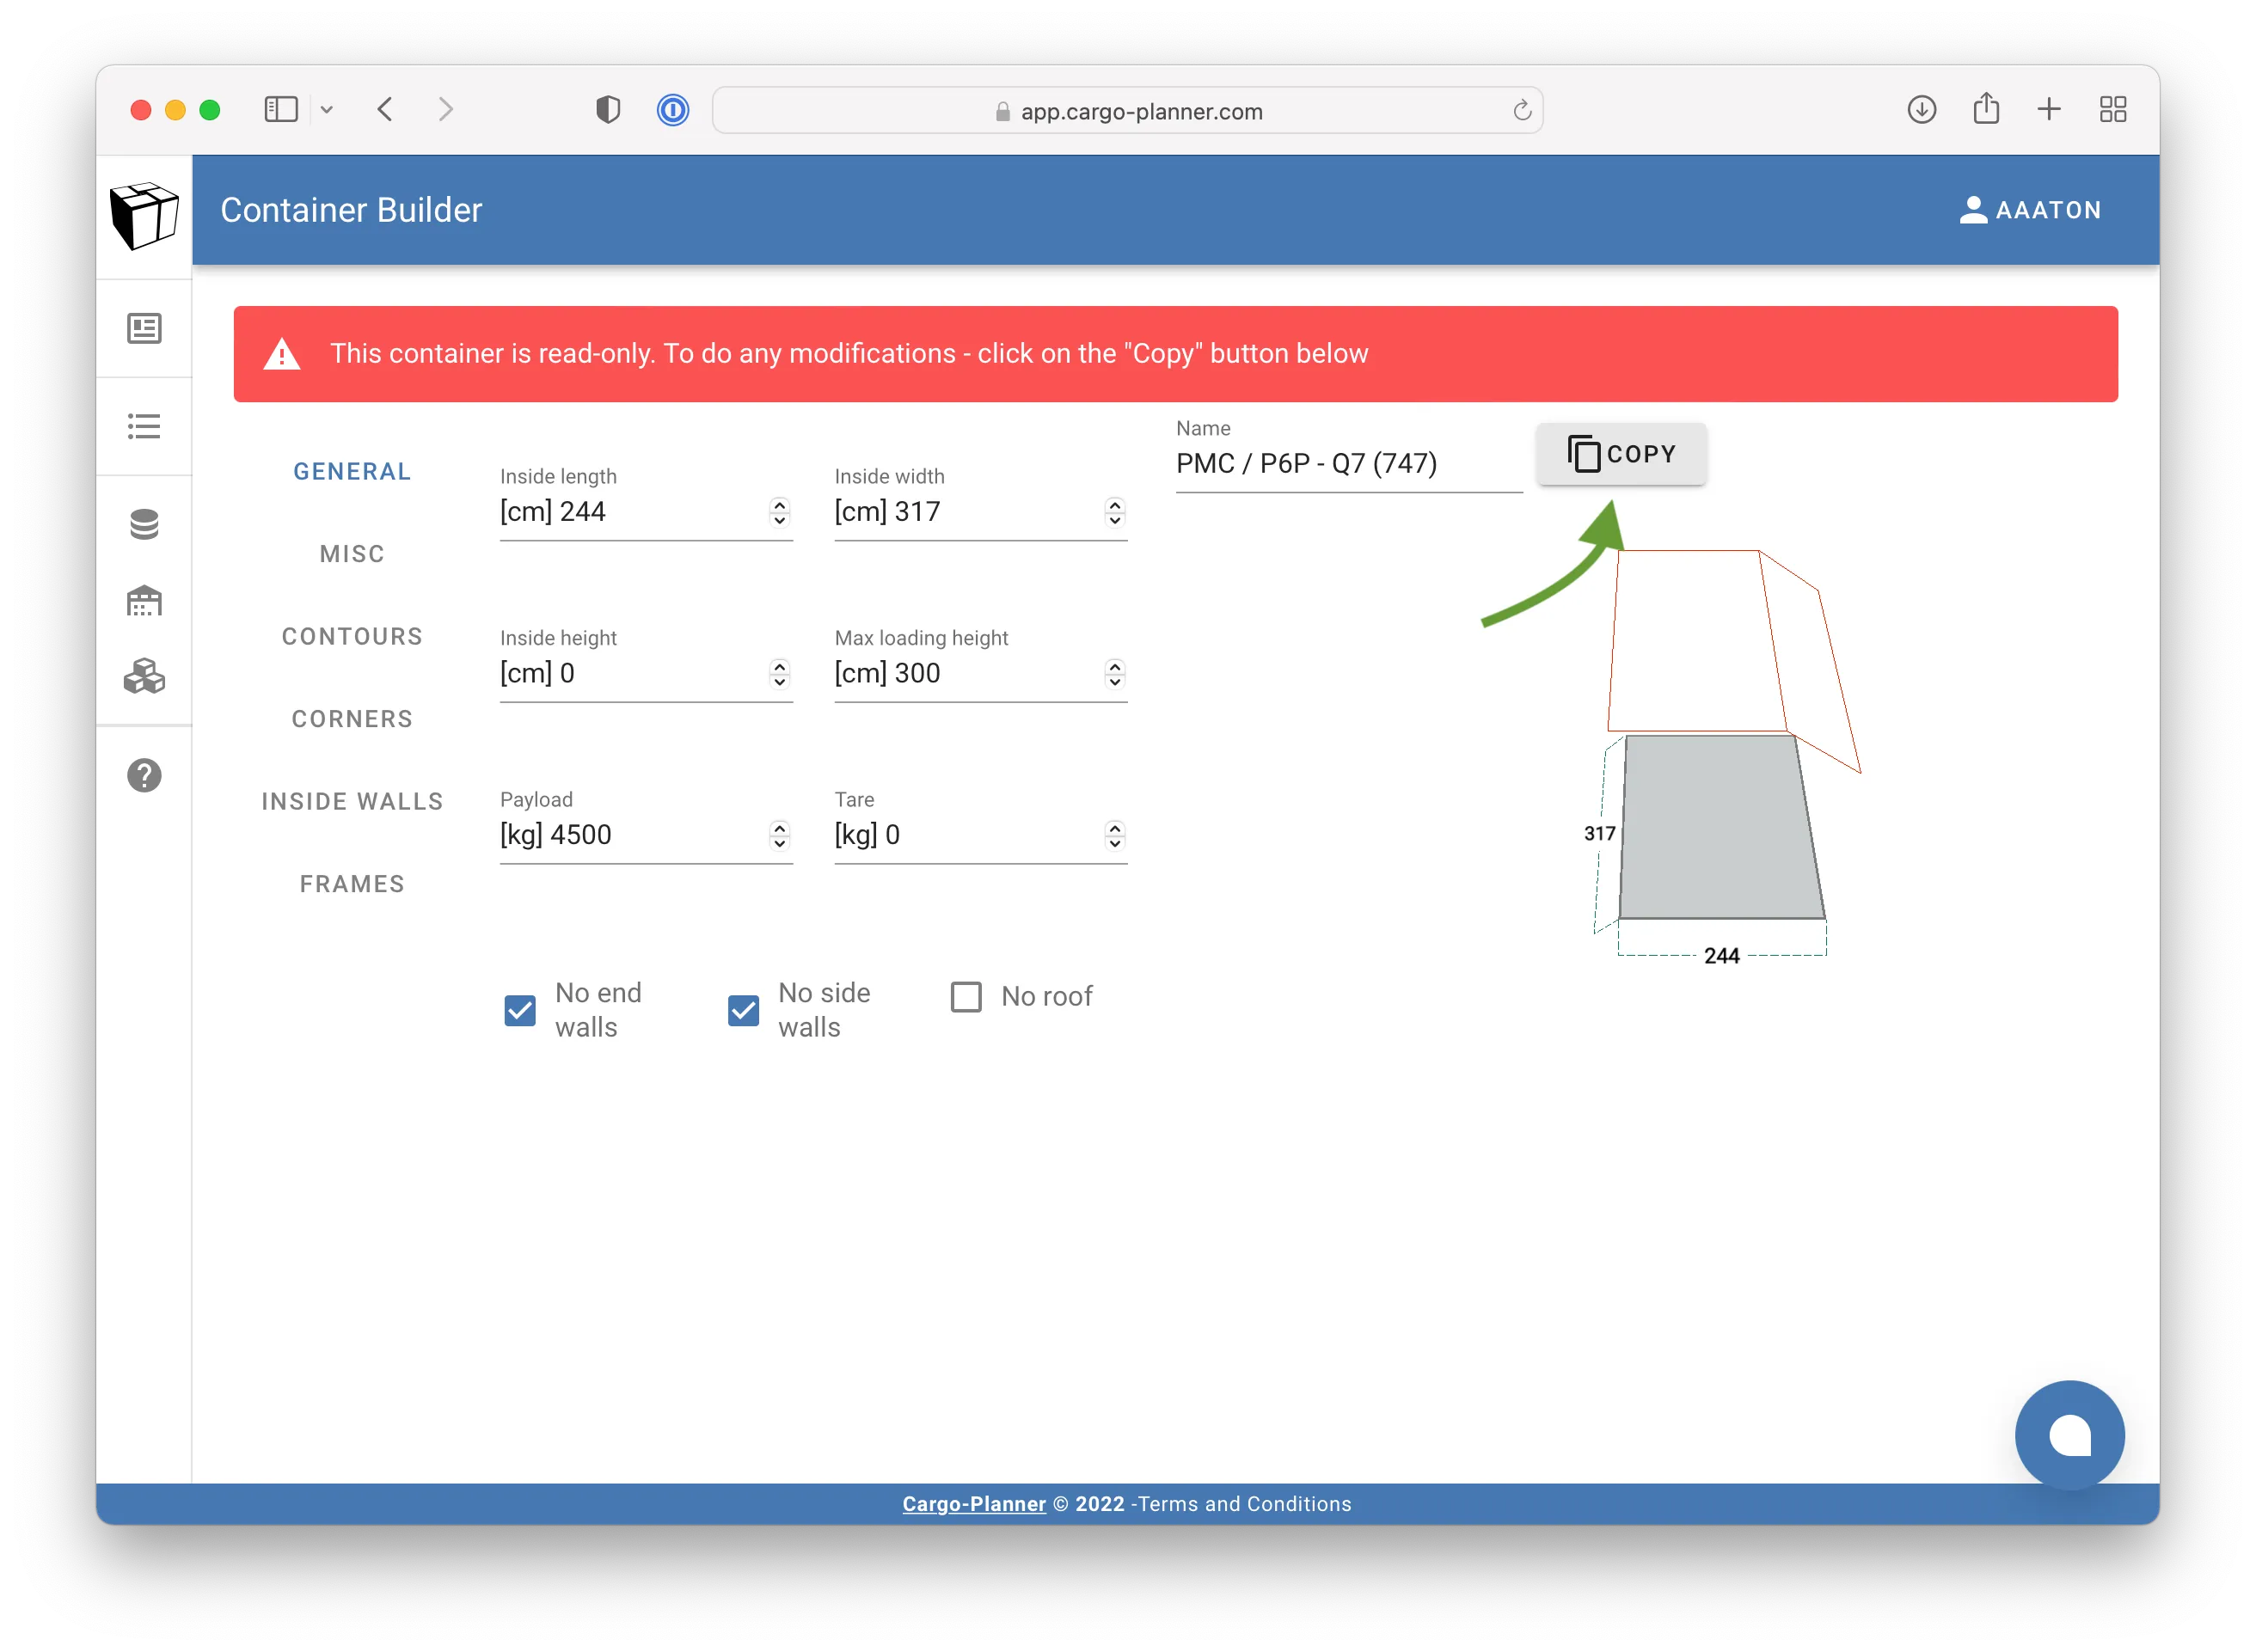Select the MISC section
Viewport: 2256px width, 1652px height.
pyautogui.click(x=352, y=554)
